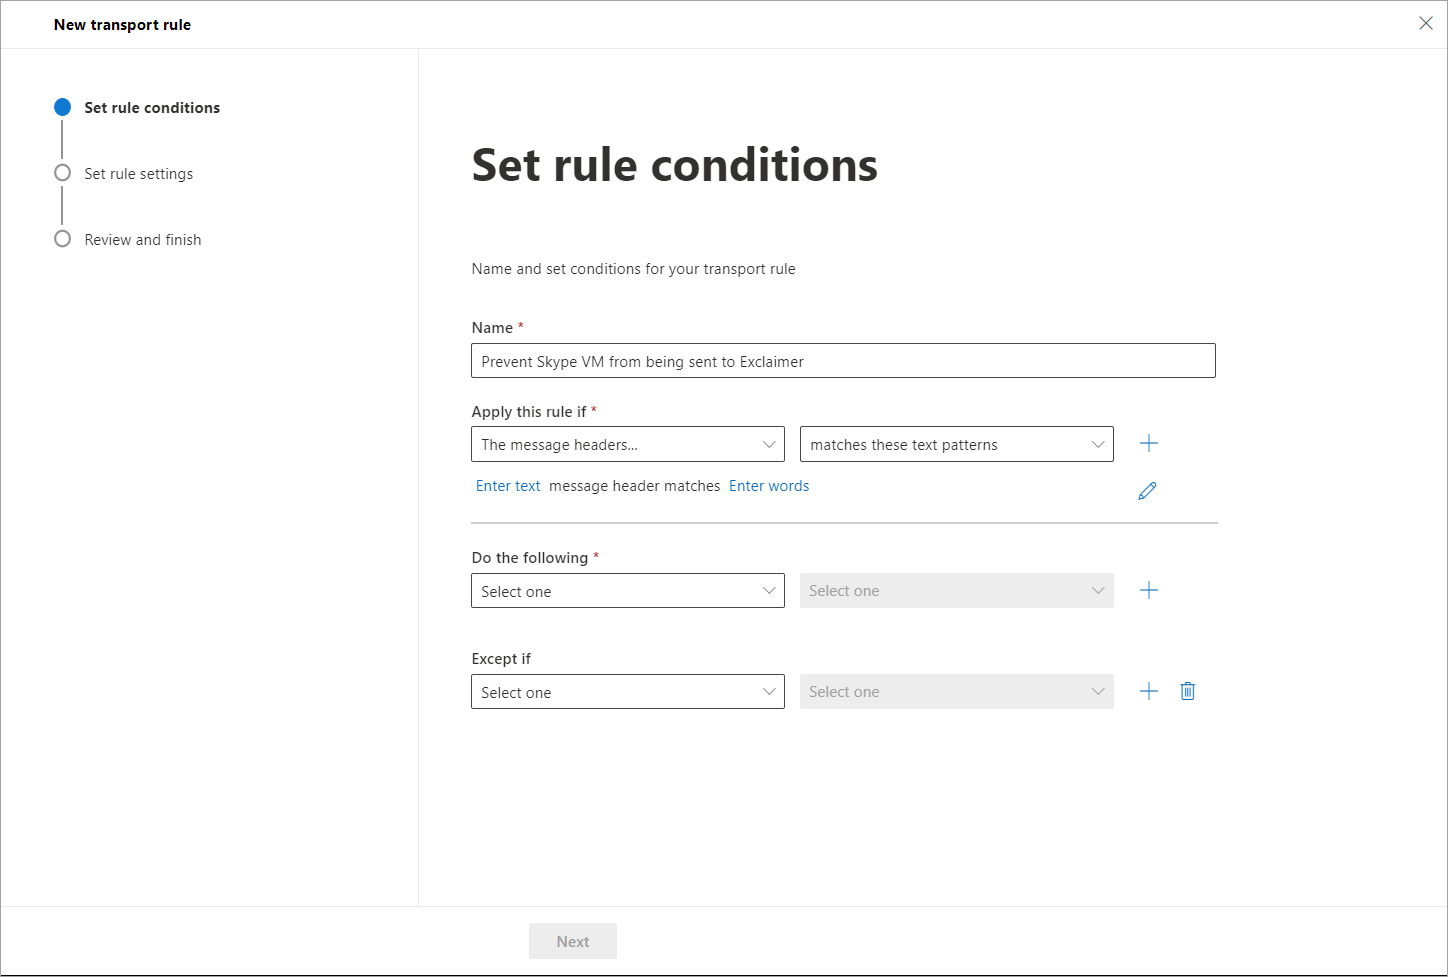
Task: Click the pencil edit icon for header condition
Action: point(1147,491)
